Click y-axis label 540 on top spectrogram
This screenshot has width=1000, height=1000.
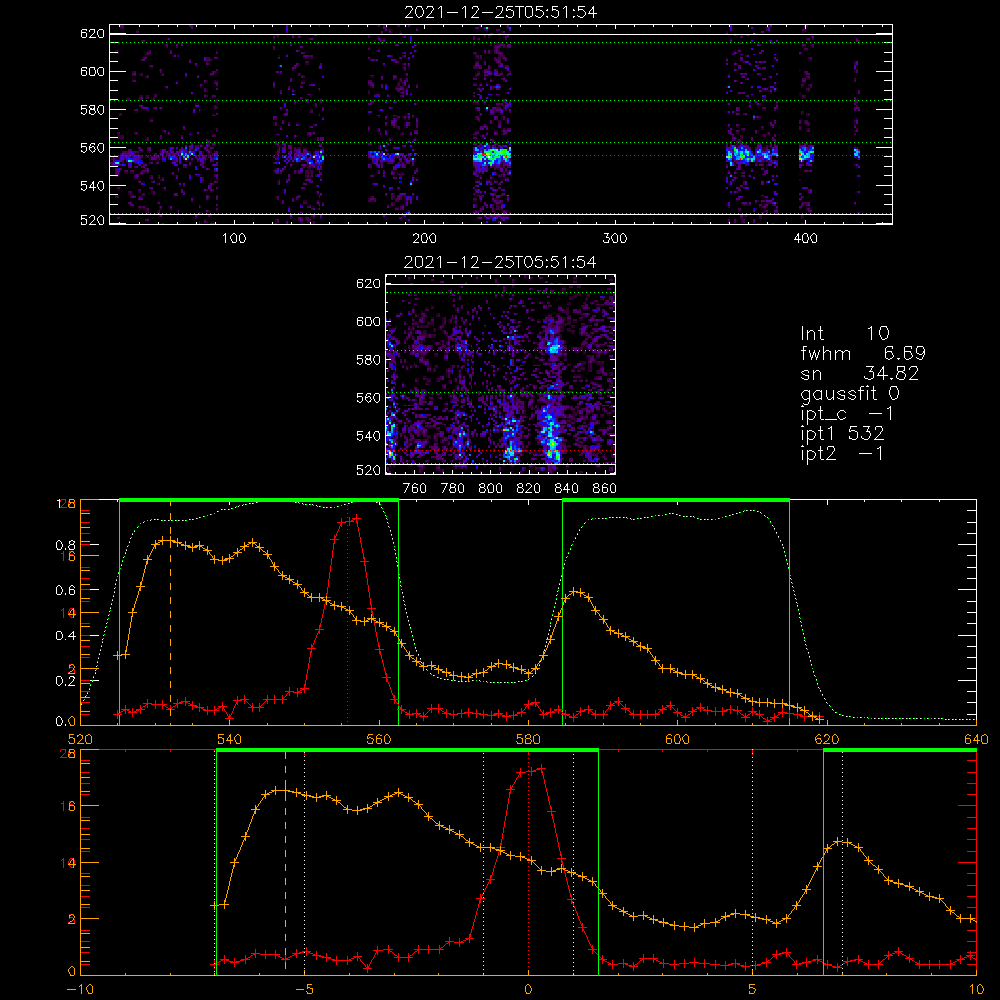[92, 186]
